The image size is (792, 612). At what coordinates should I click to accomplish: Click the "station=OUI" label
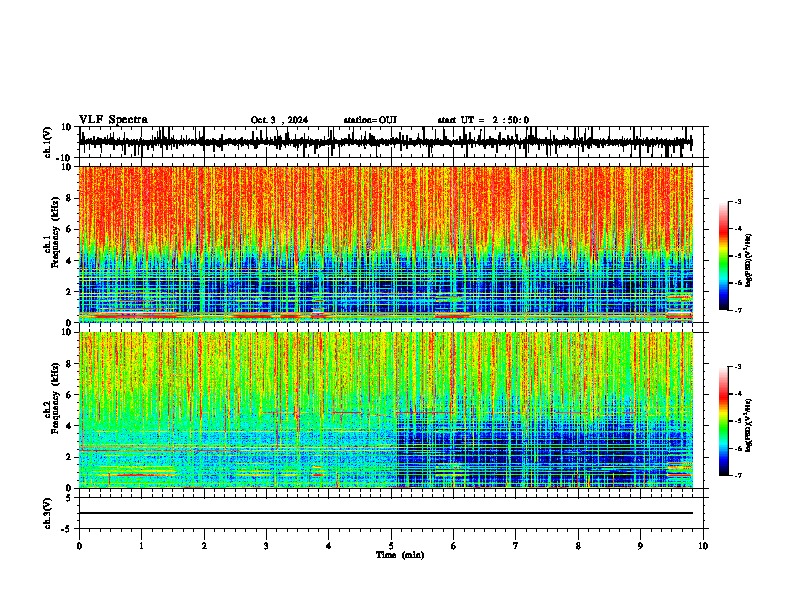tap(370, 120)
